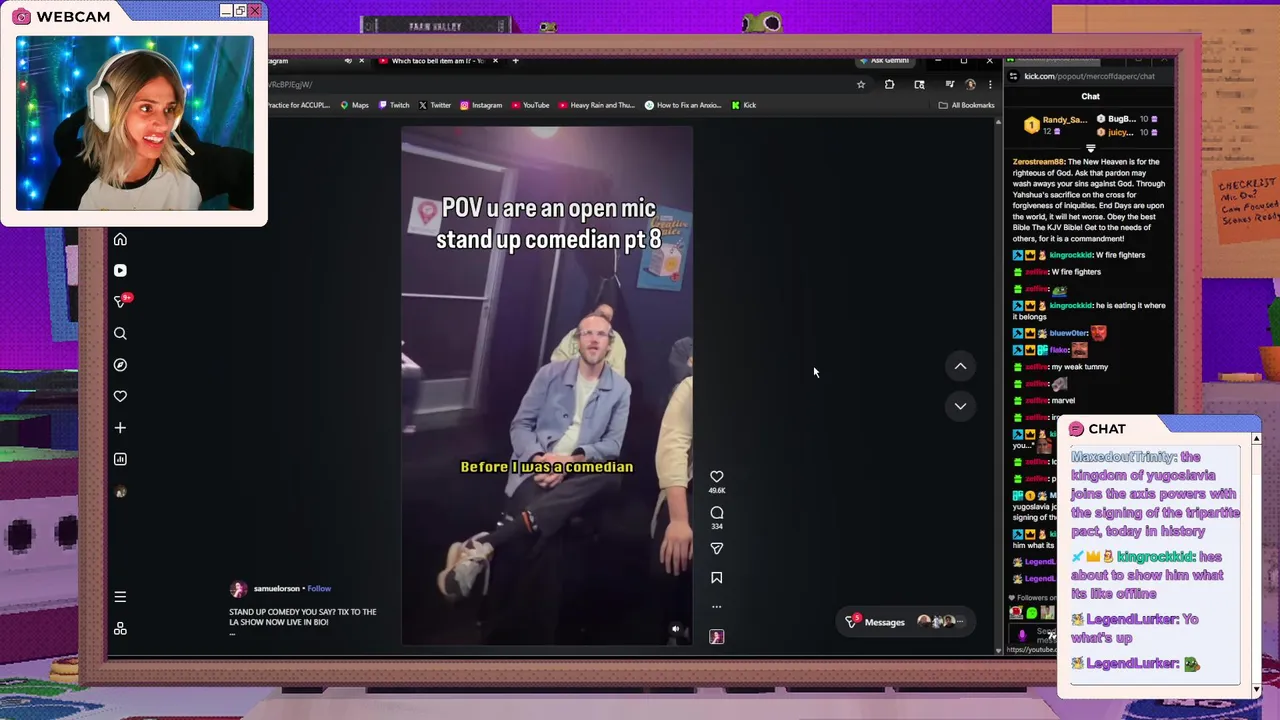The width and height of the screenshot is (1280, 720).
Task: Mute the Instagram tab speaker icon
Action: 348,61
